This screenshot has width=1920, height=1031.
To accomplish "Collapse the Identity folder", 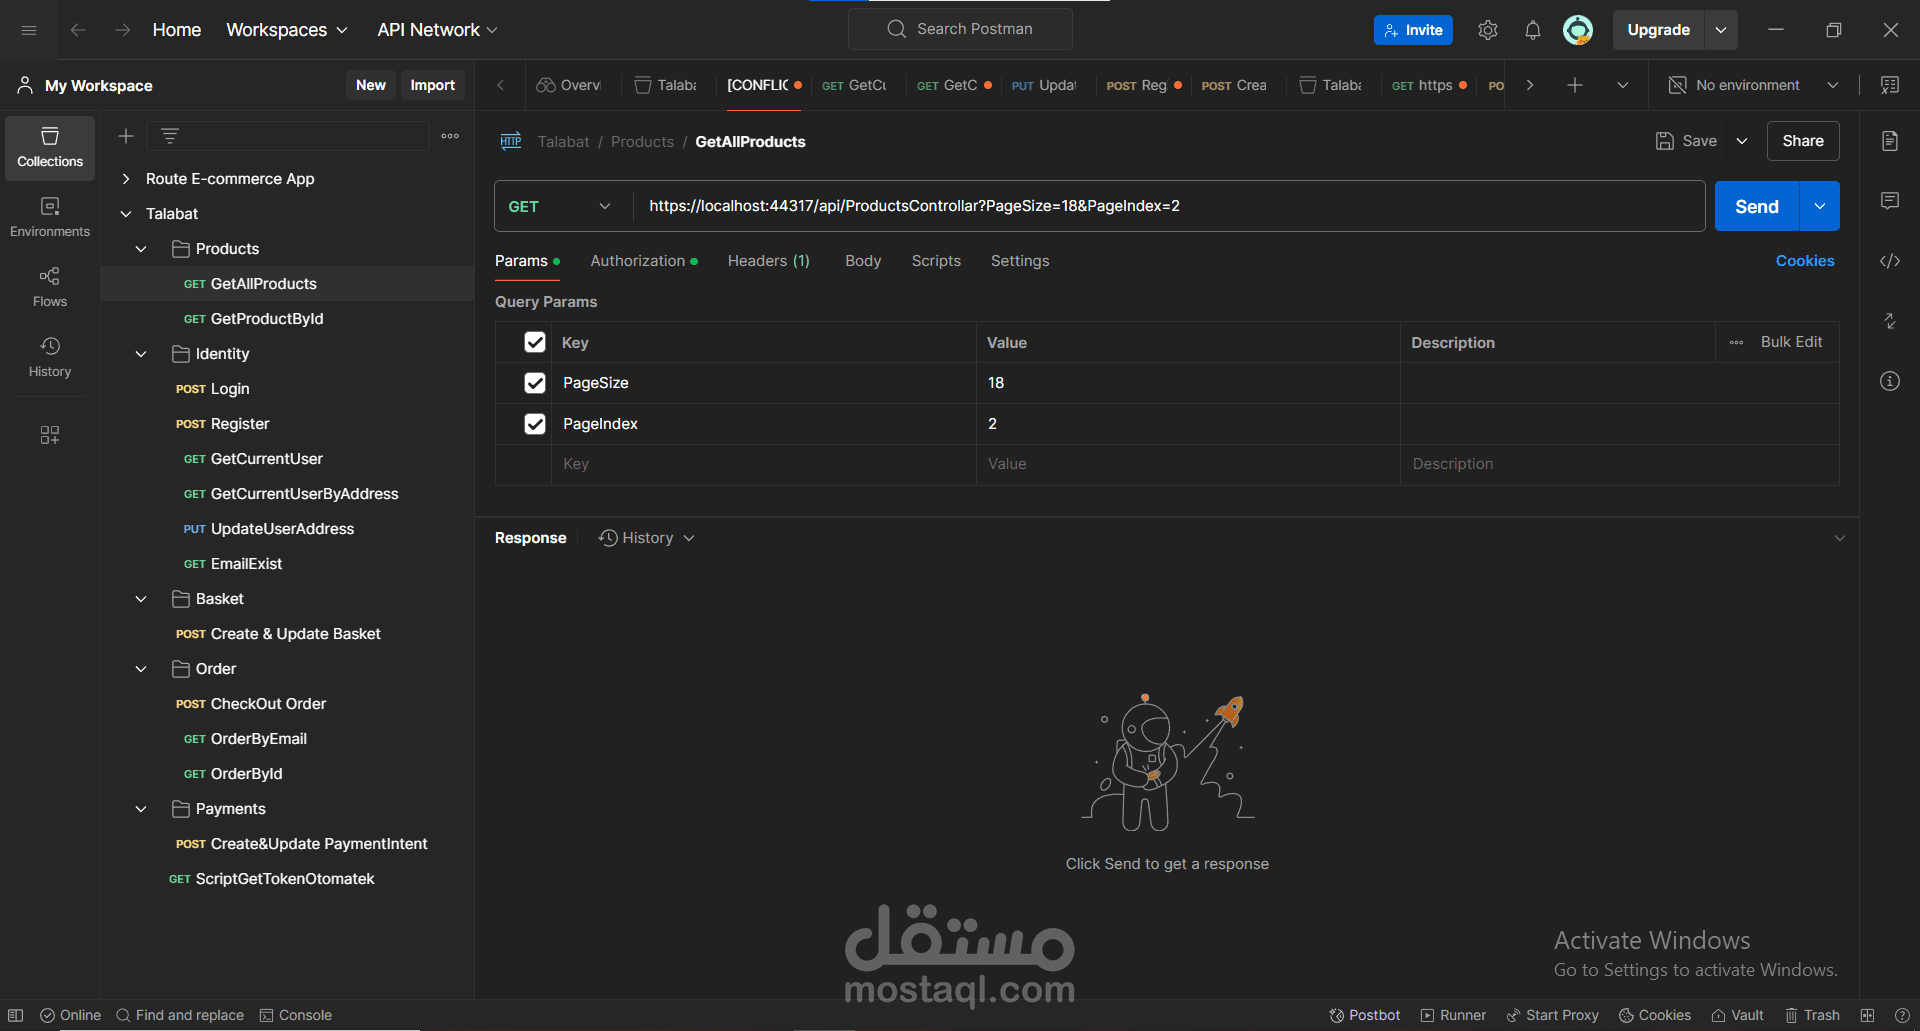I will [x=141, y=354].
